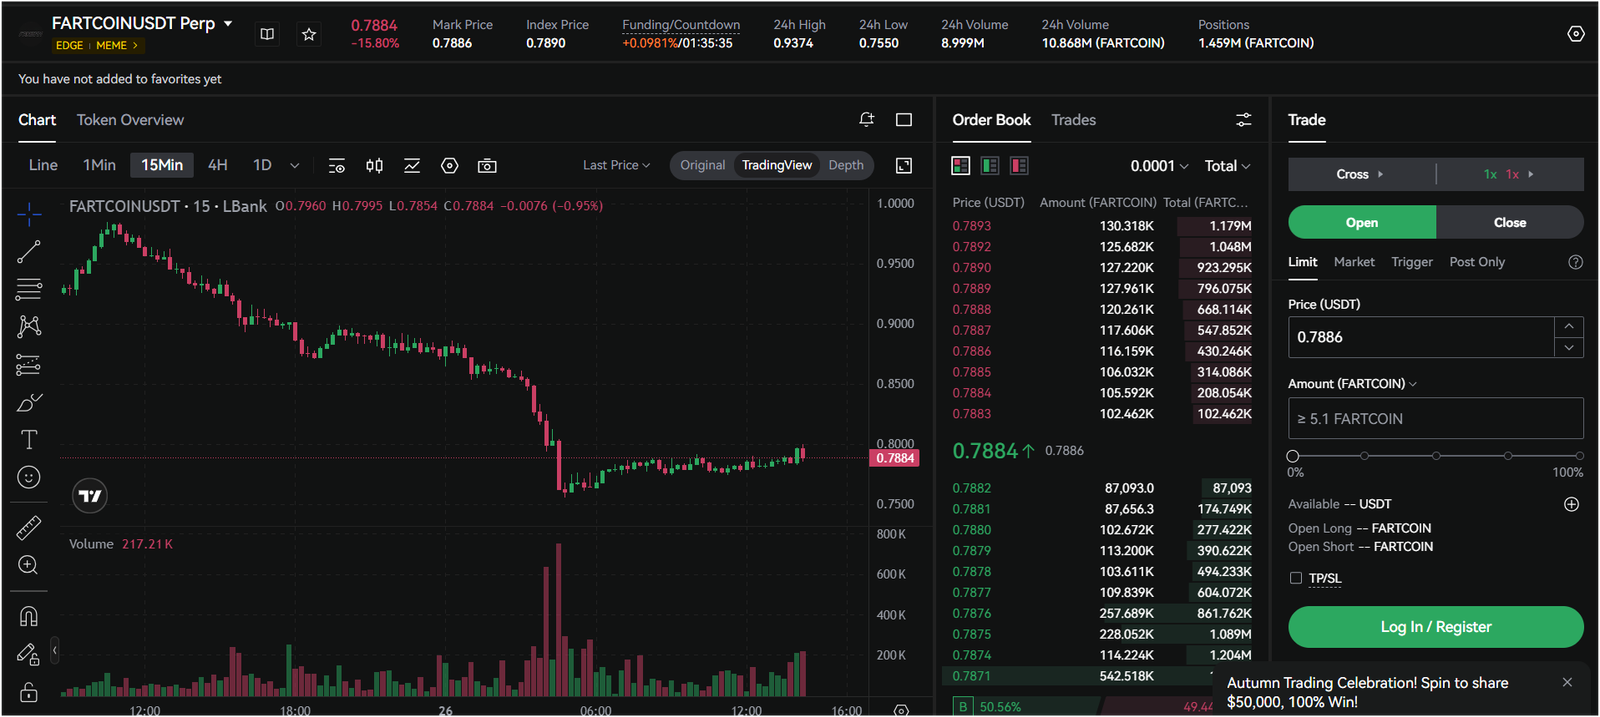
Task: Open the Cross margin mode selector
Action: (1360, 174)
